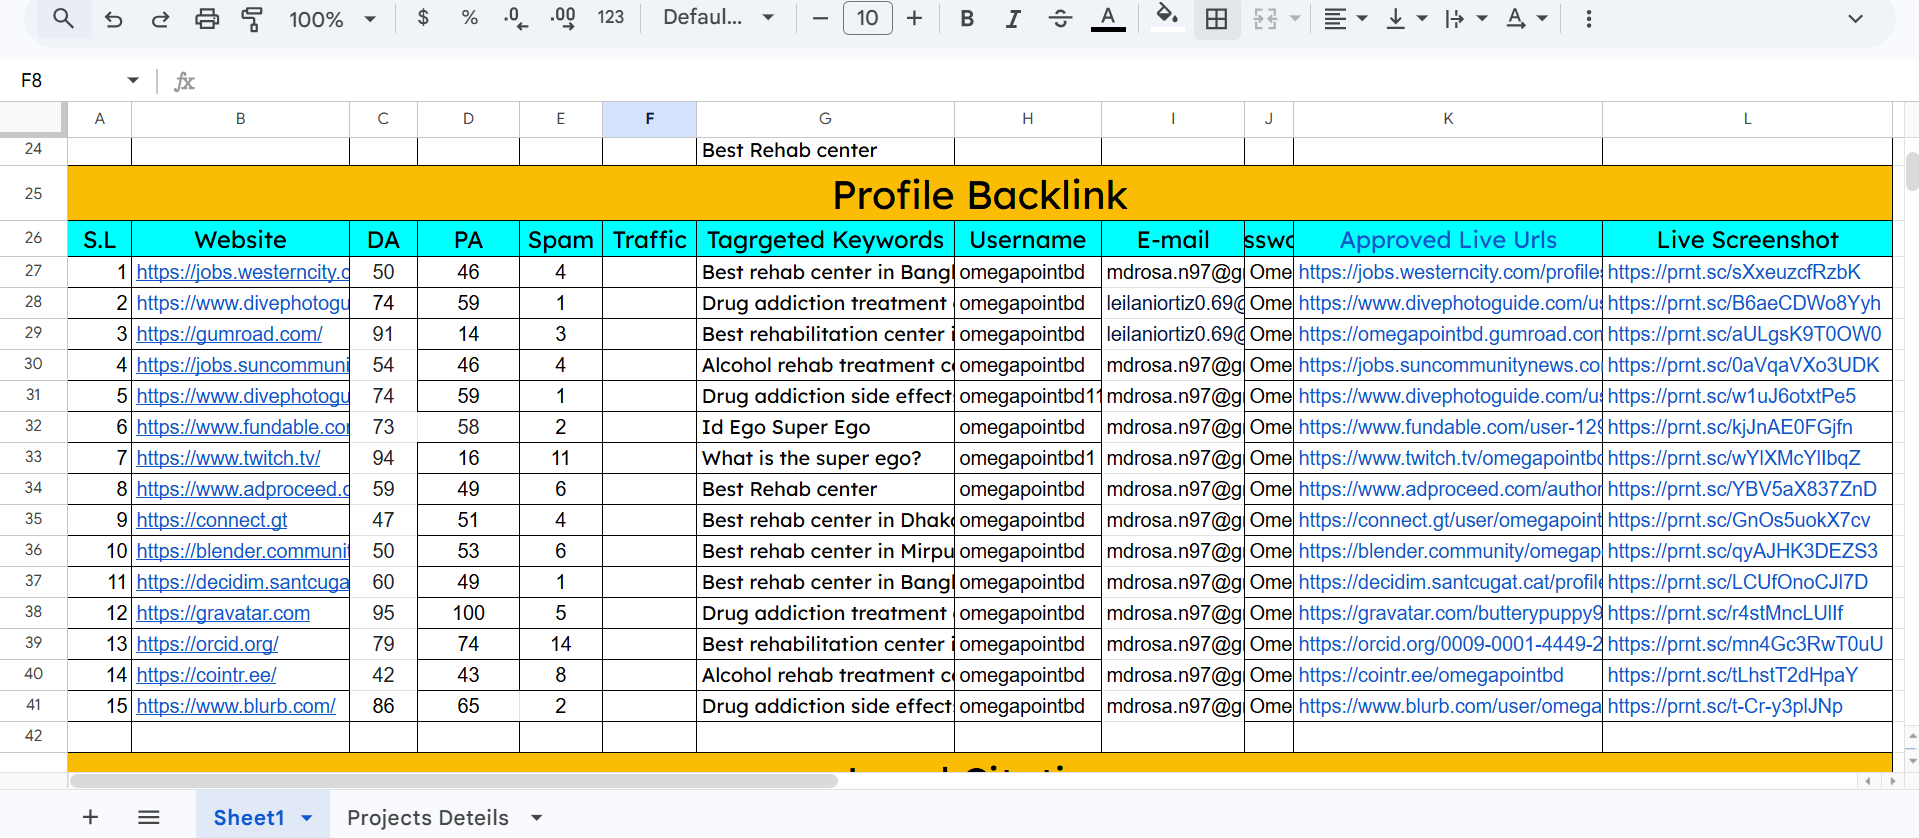Open vertical align dropdown
1919x838 pixels.
(1405, 18)
